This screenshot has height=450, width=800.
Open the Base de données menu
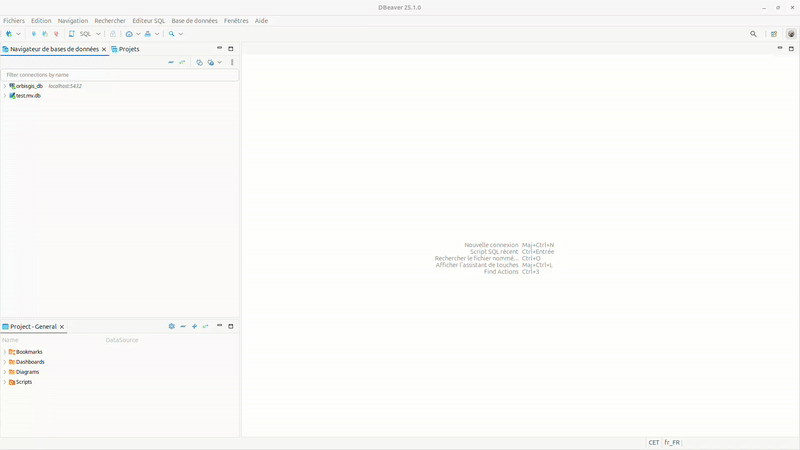[194, 20]
